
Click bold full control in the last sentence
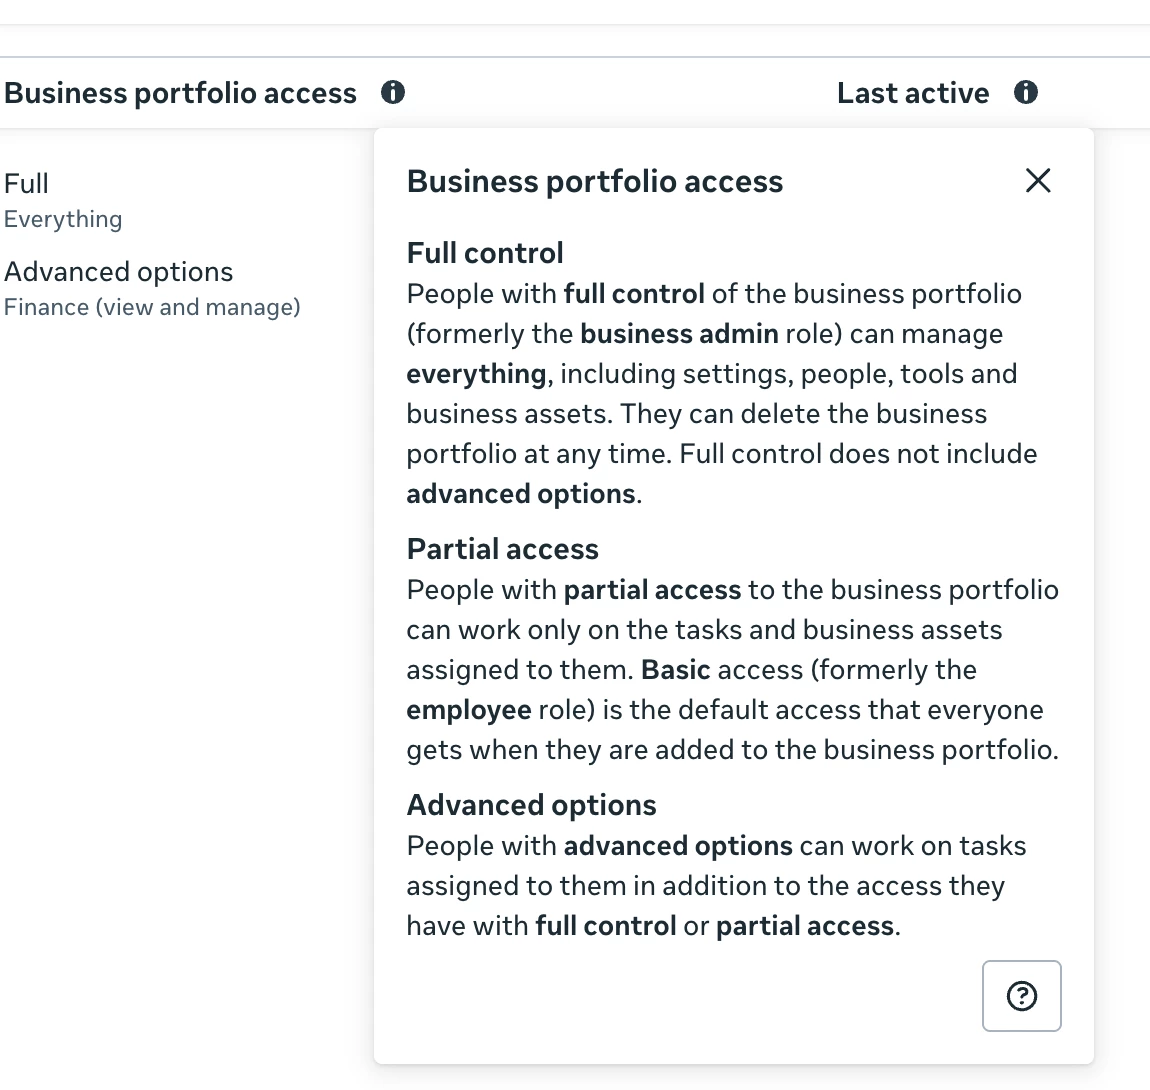pyautogui.click(x=606, y=926)
